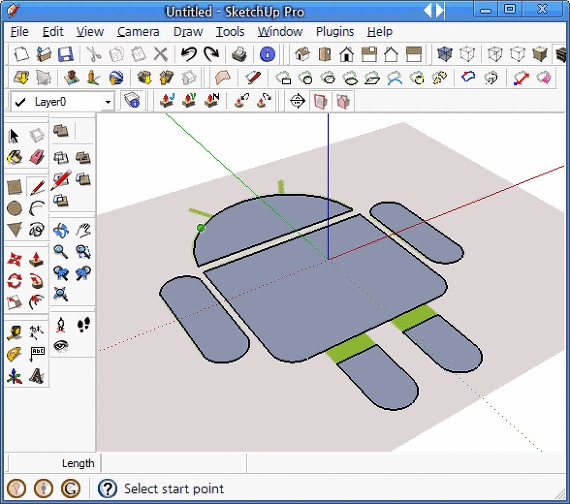This screenshot has width=570, height=504.
Task: Open Model Info blue icon
Action: 267,54
